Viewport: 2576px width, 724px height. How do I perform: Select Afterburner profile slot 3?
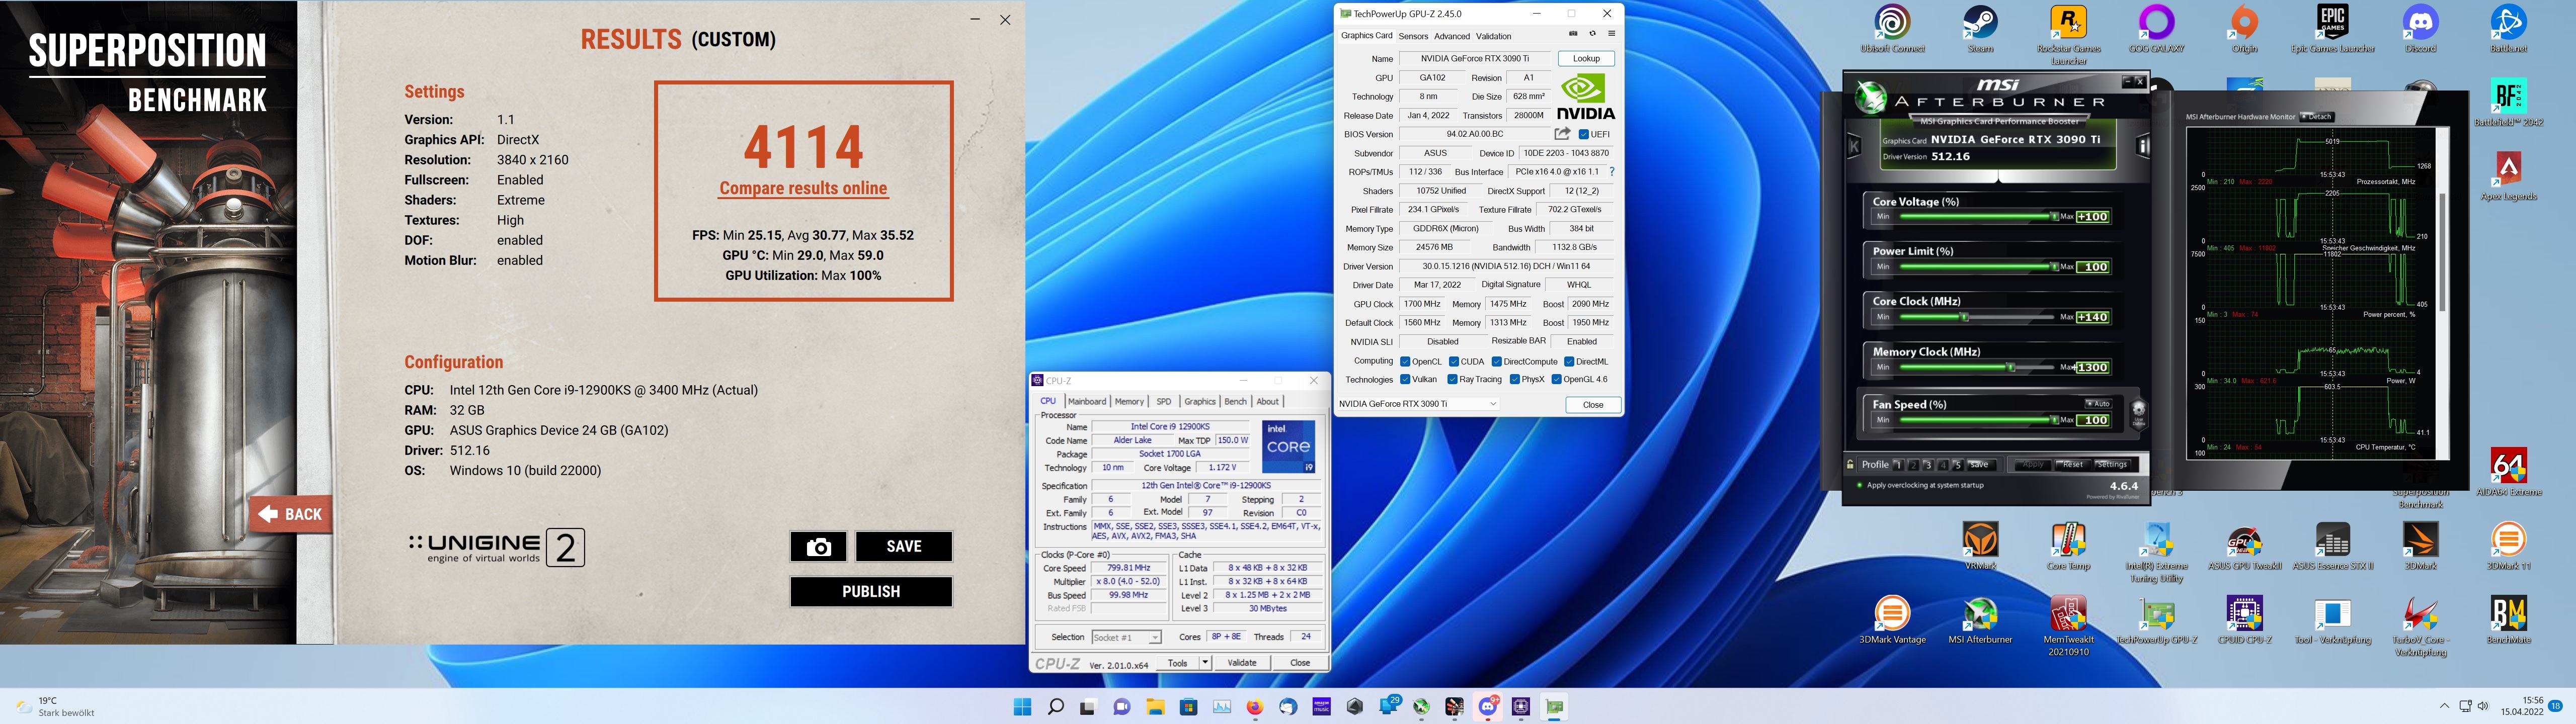pos(1927,465)
